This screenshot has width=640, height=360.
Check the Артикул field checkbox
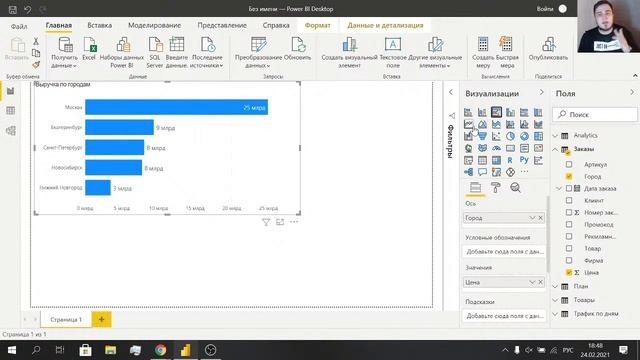pos(569,164)
